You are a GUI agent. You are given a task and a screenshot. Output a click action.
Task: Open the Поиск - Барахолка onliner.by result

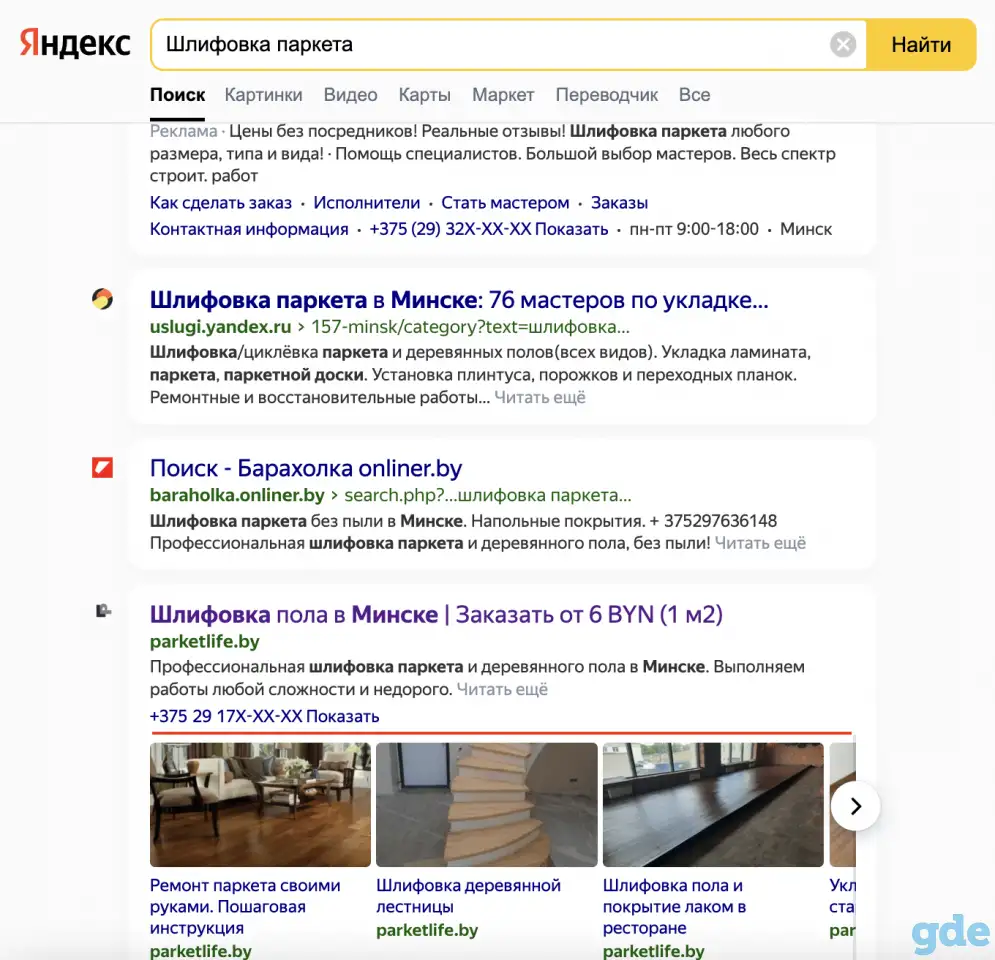[306, 468]
